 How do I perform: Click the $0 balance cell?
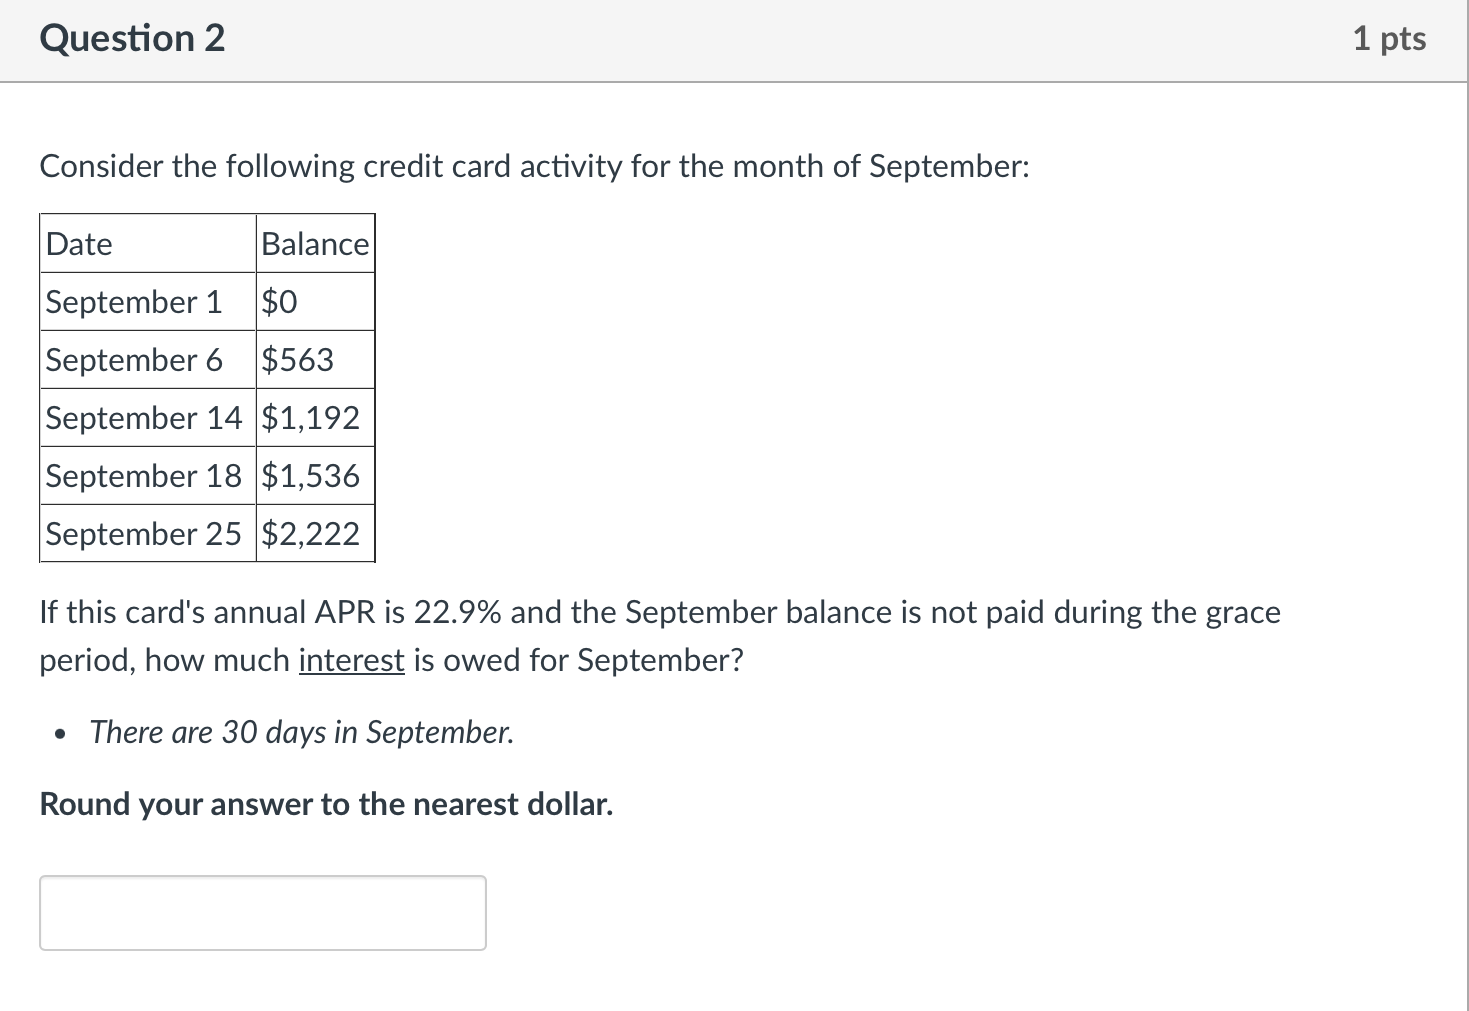278,301
